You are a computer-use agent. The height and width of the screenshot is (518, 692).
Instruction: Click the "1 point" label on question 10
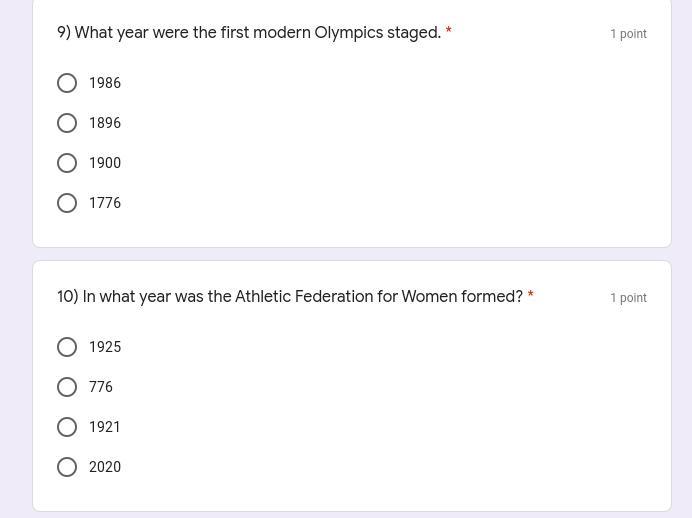tap(628, 298)
